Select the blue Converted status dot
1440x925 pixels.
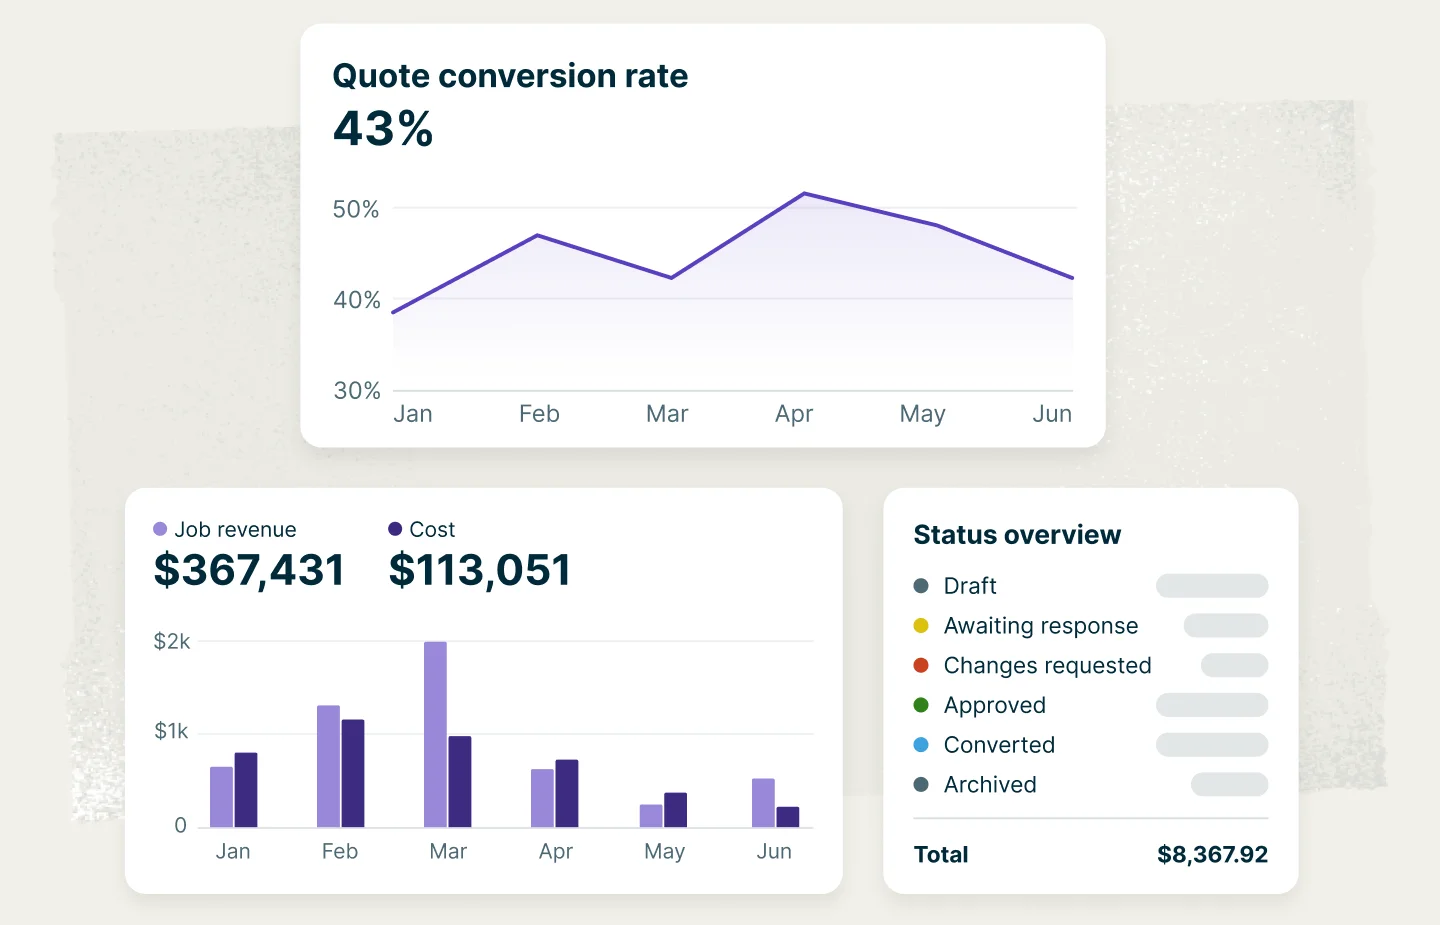click(921, 745)
